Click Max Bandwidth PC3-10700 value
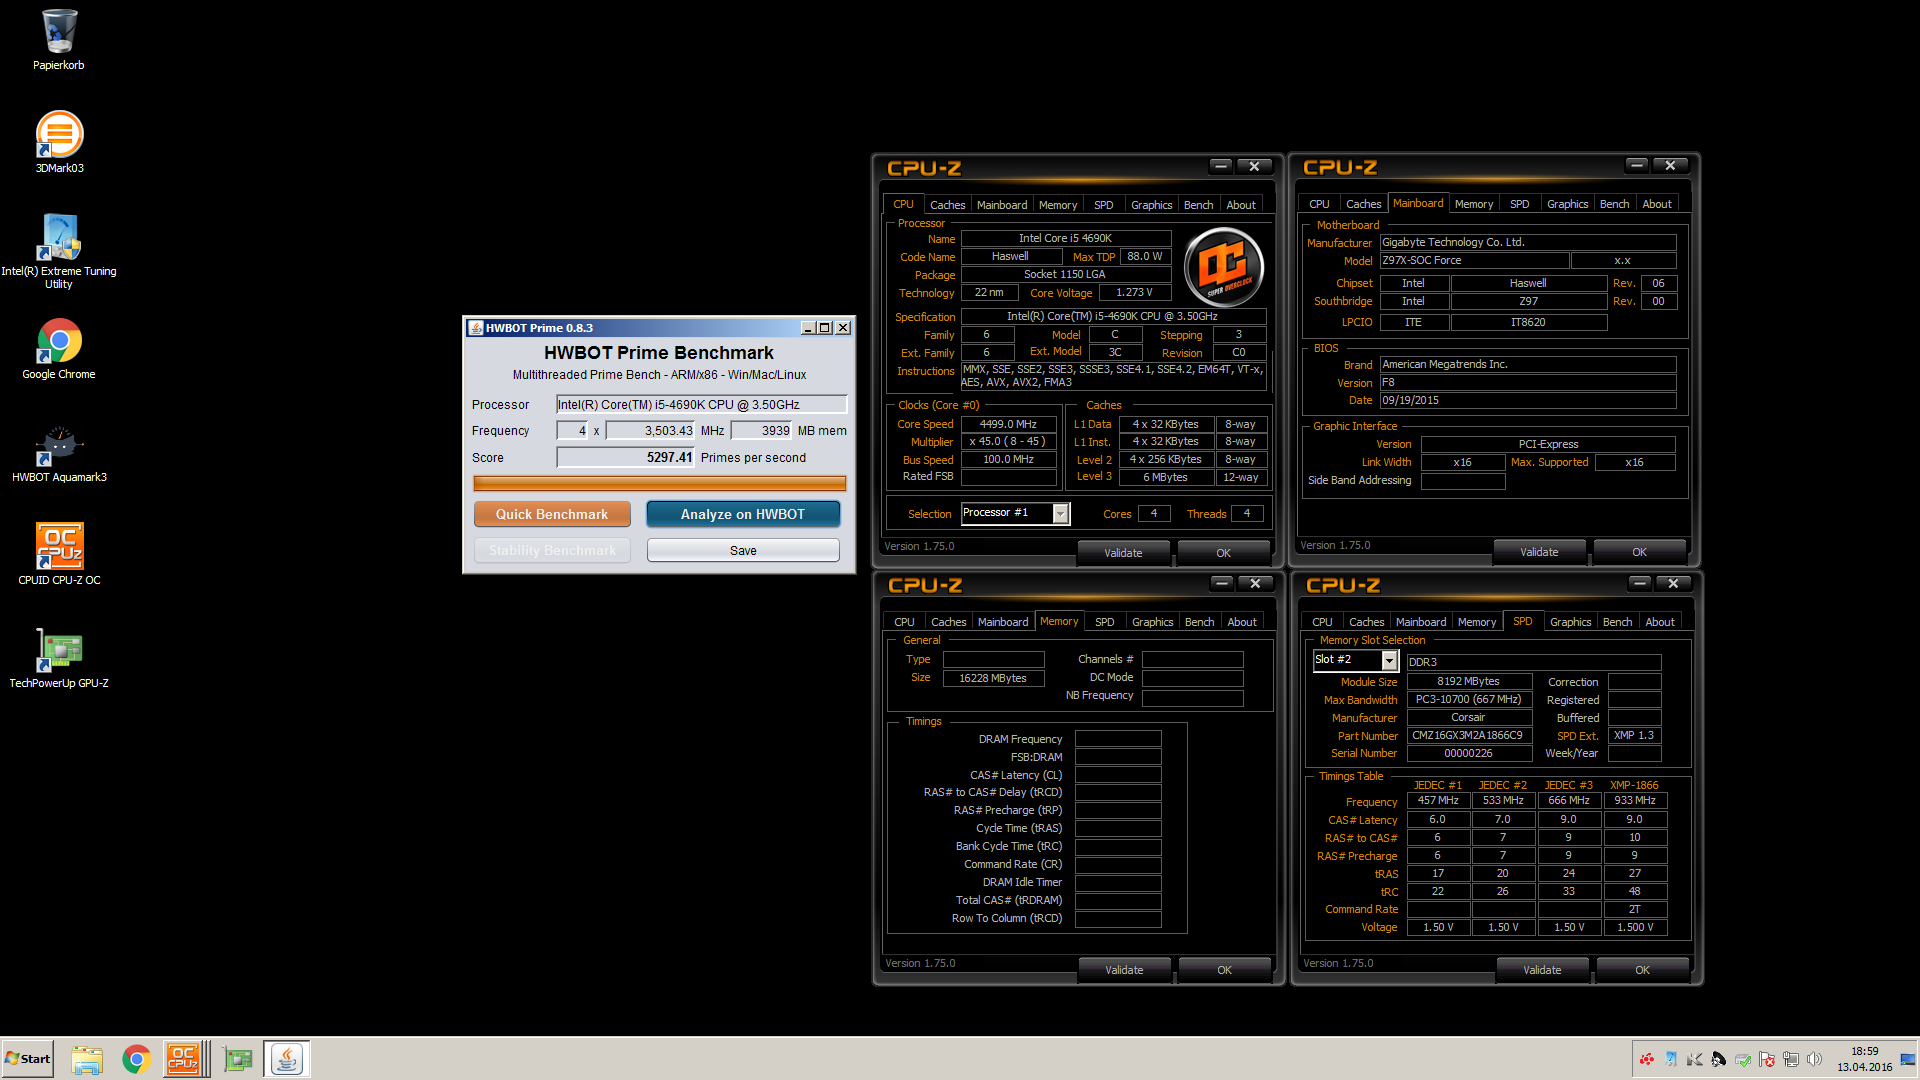 tap(1468, 699)
